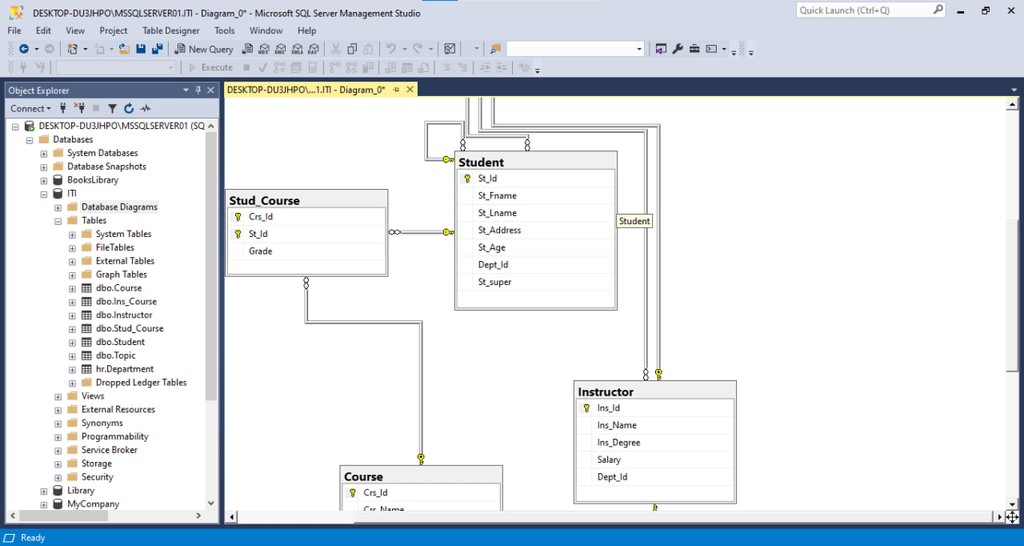
Task: Select the Programmability folder
Action: click(x=114, y=437)
